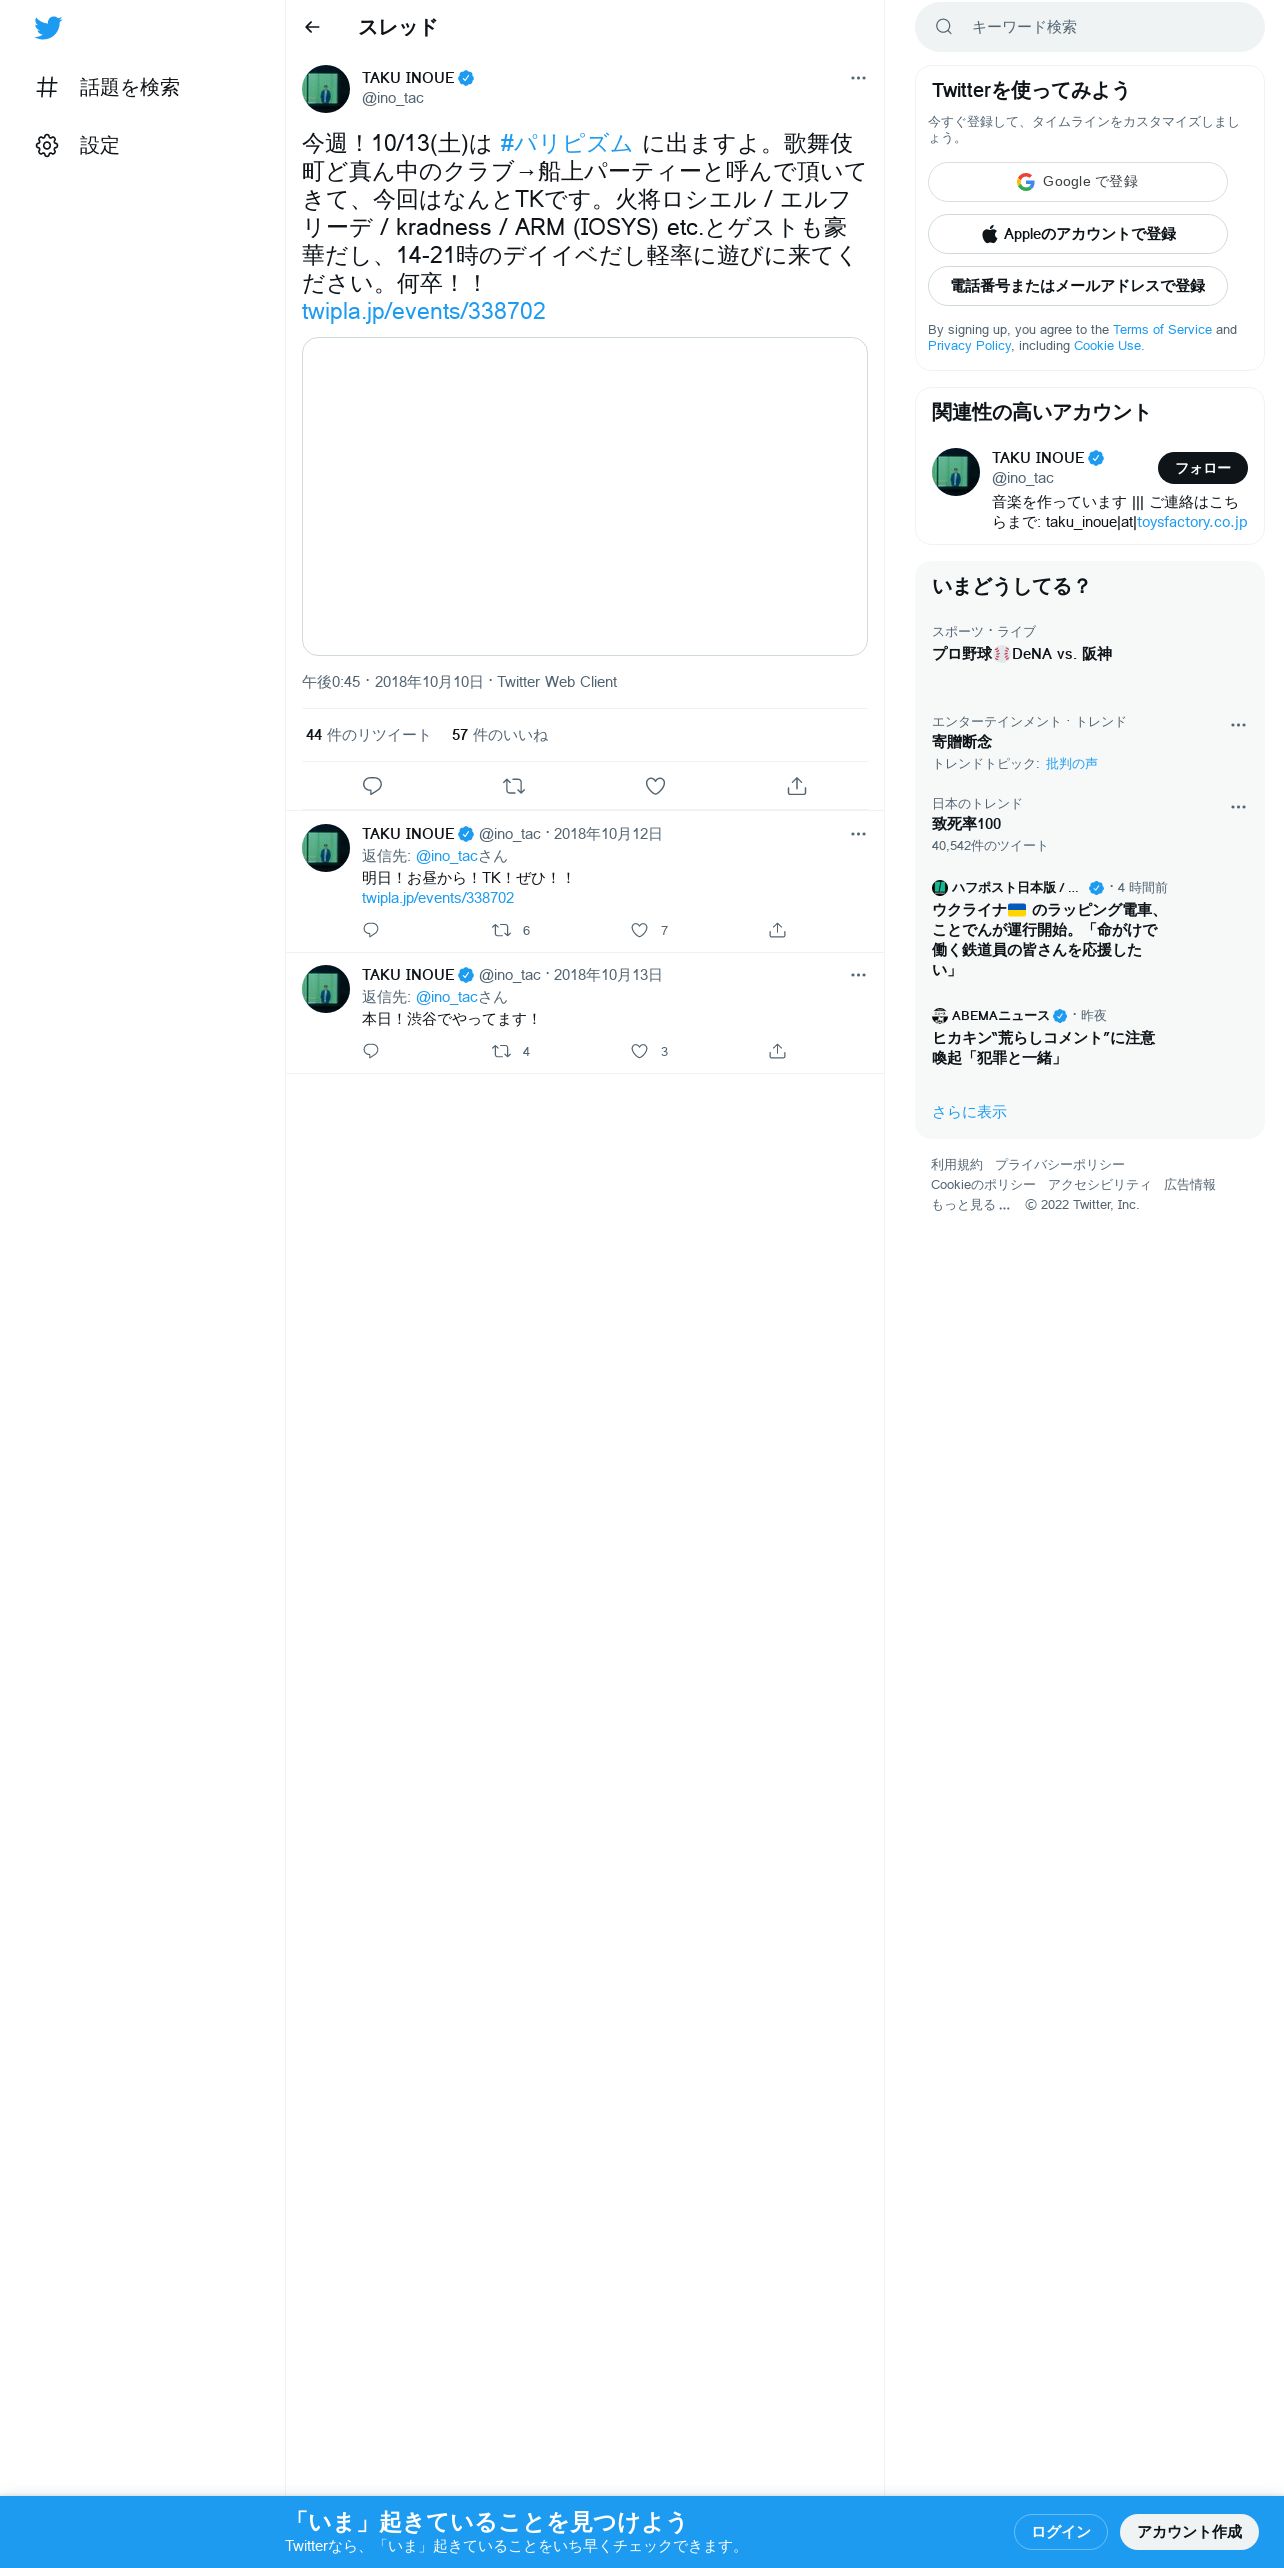Open more options on 致死率100 trend

coord(1238,807)
